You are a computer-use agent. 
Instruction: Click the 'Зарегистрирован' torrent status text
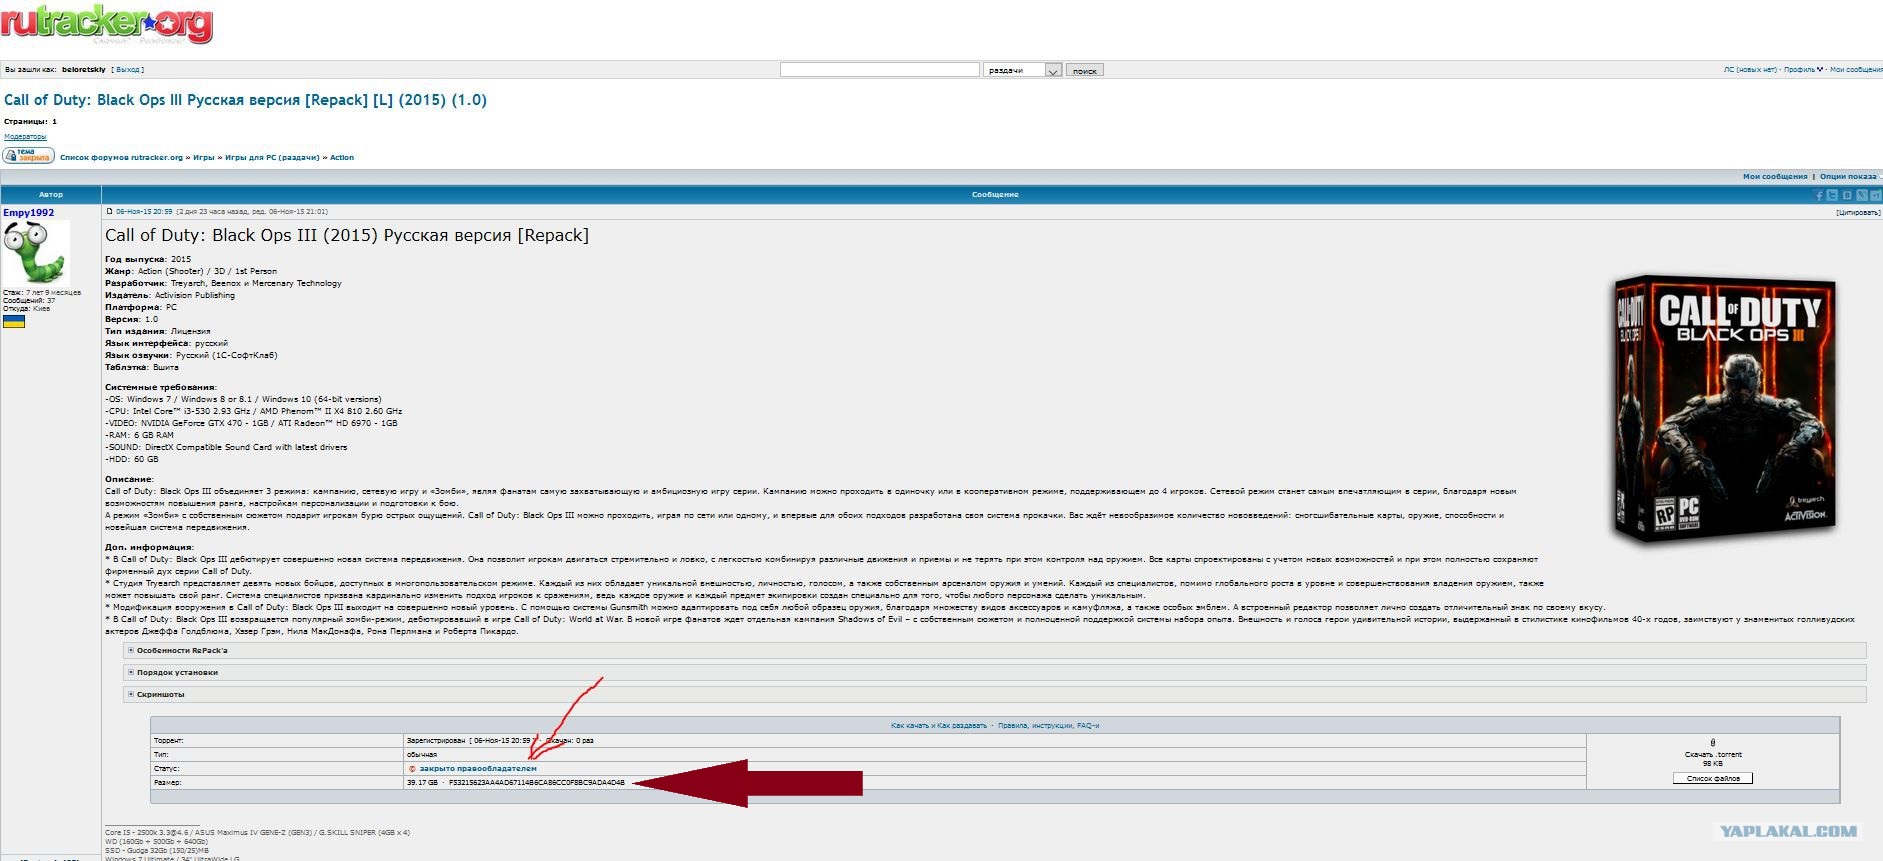[x=436, y=740]
